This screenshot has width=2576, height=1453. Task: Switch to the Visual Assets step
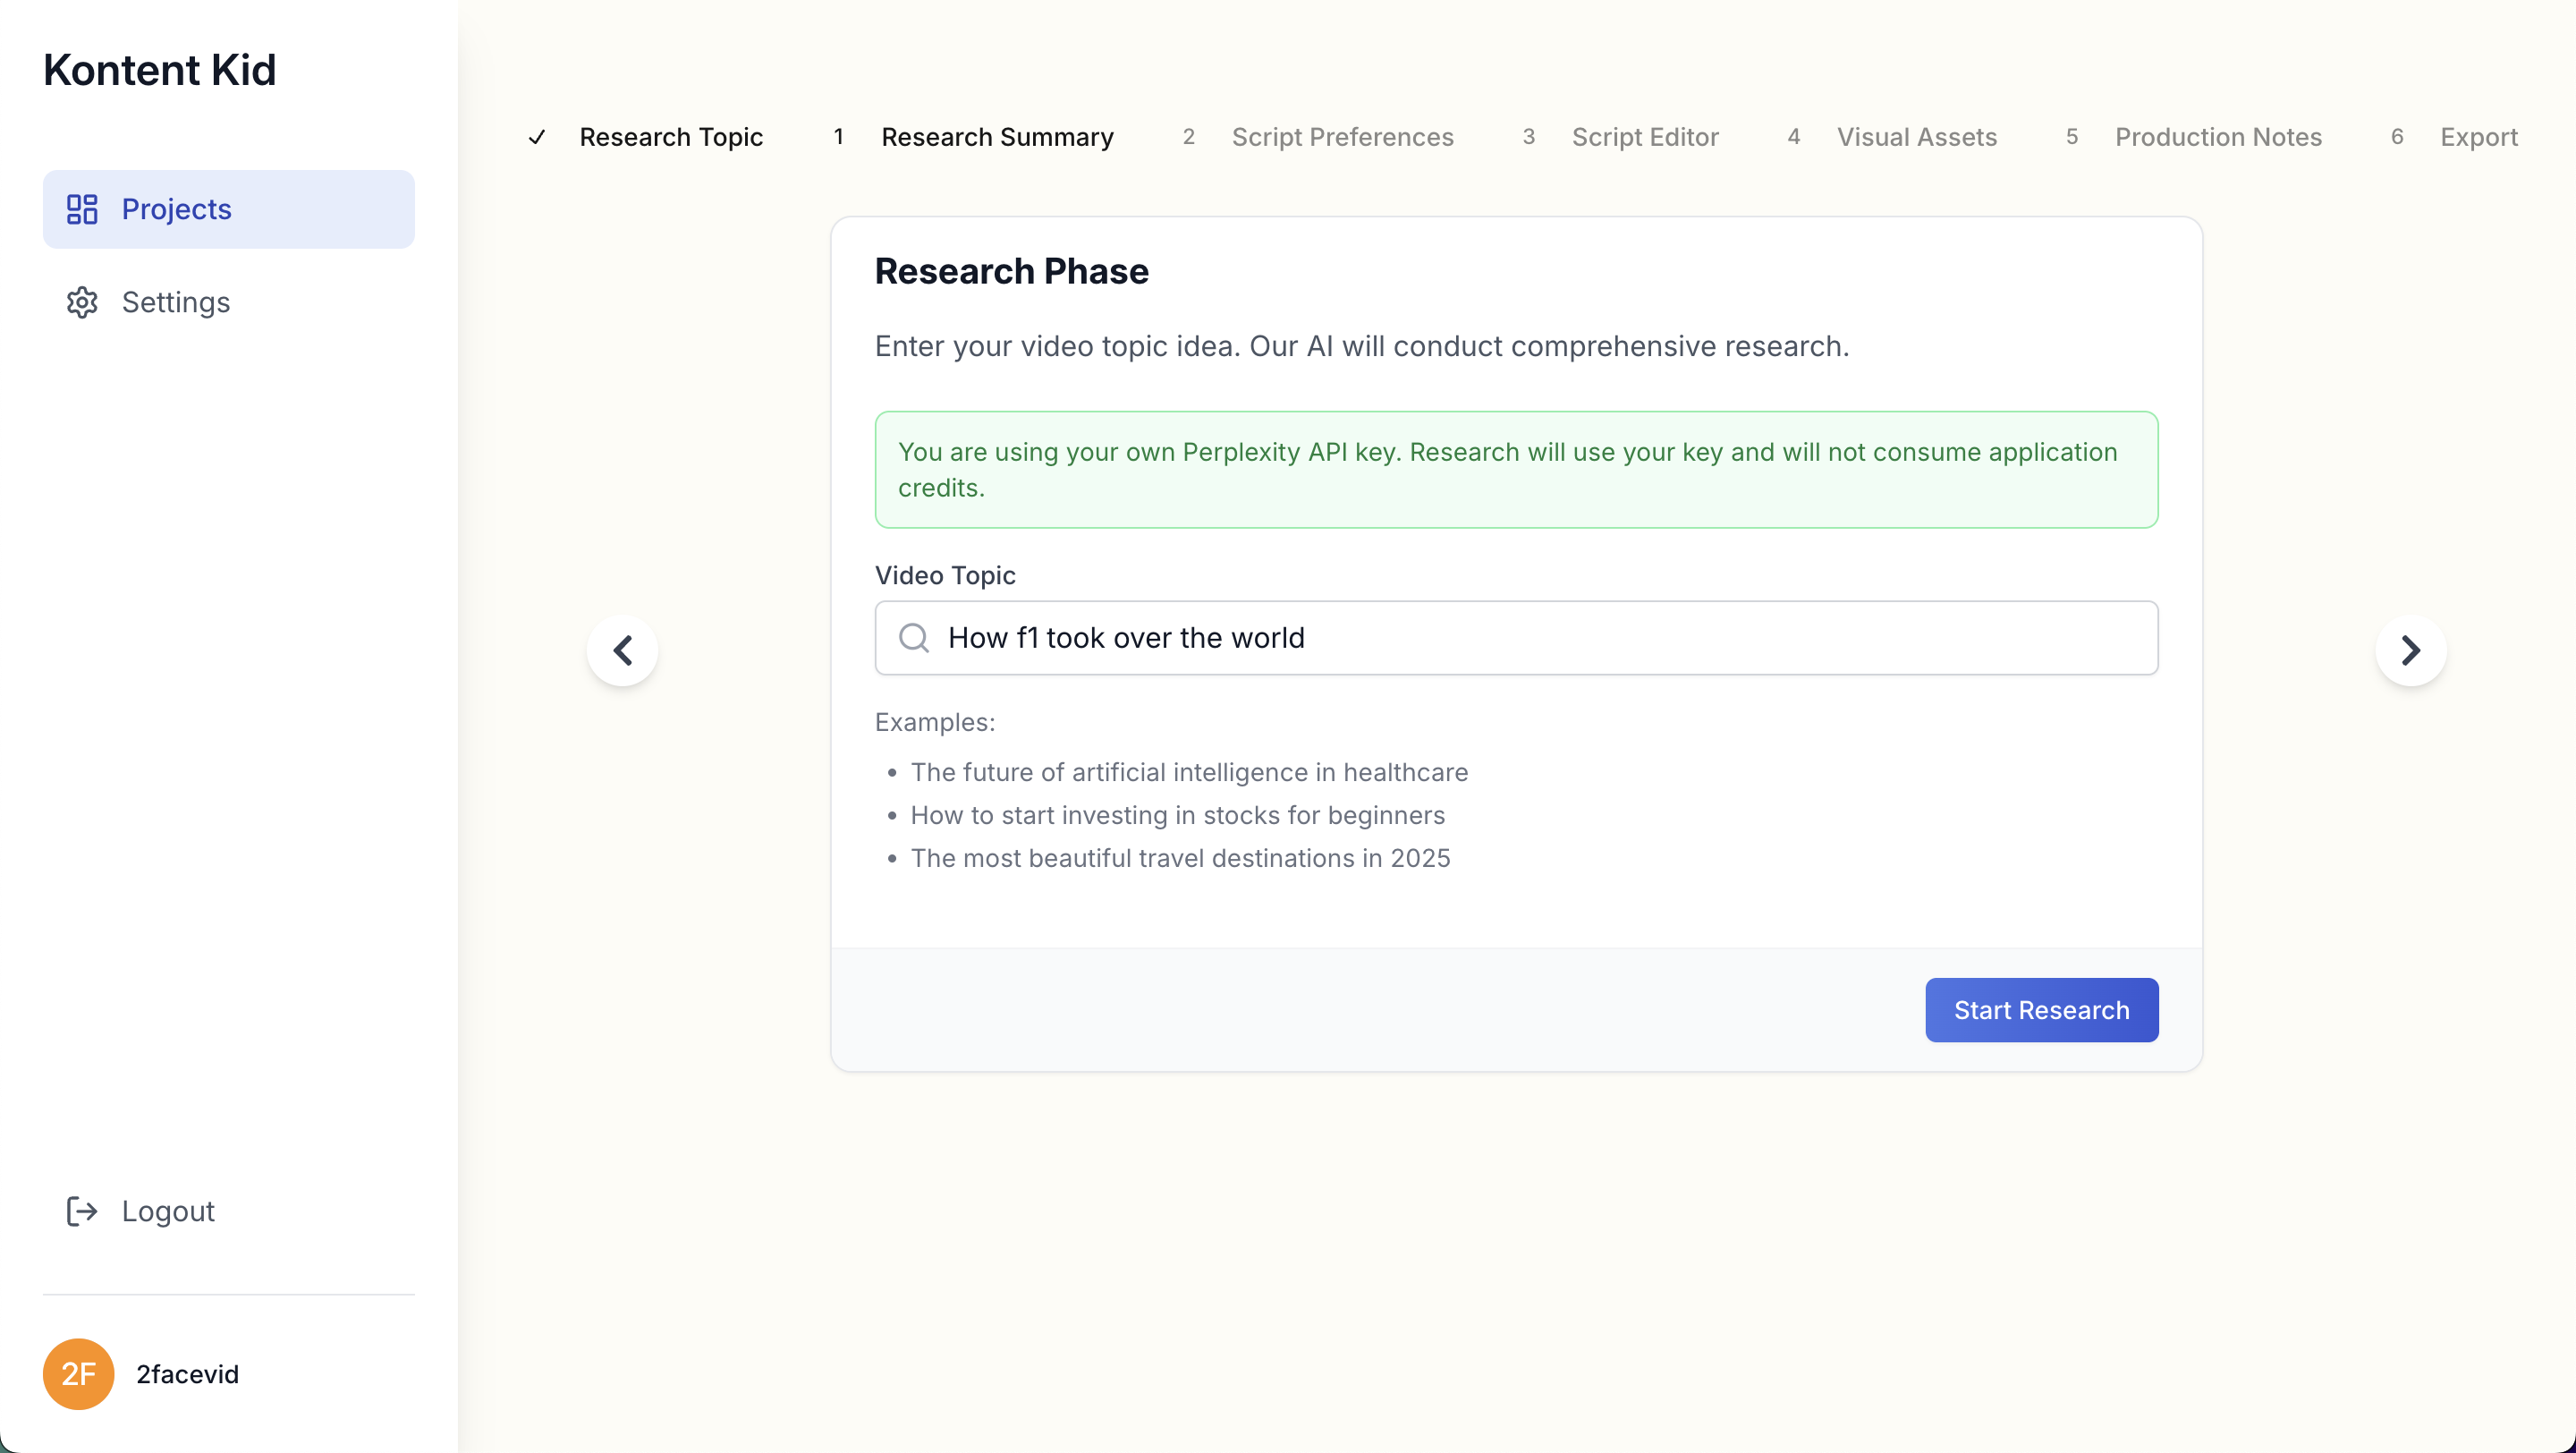[x=1915, y=137]
